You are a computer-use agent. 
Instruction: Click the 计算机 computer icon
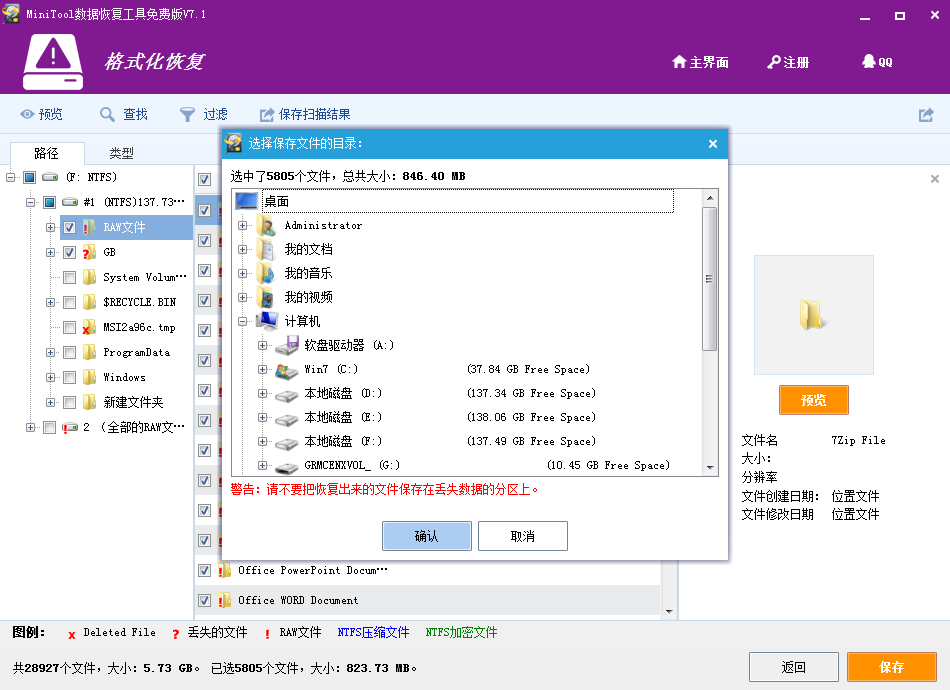(x=267, y=321)
